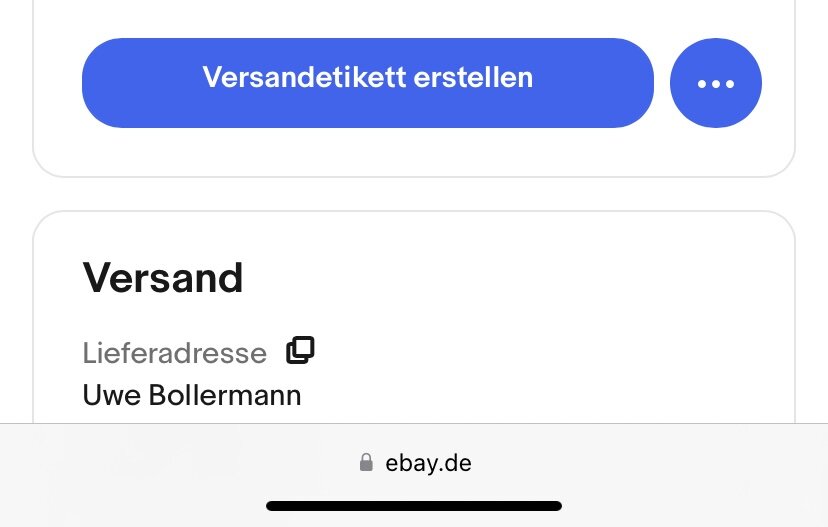The image size is (828, 527).
Task: Create a shipping label with the blue pill button
Action: coord(368,83)
